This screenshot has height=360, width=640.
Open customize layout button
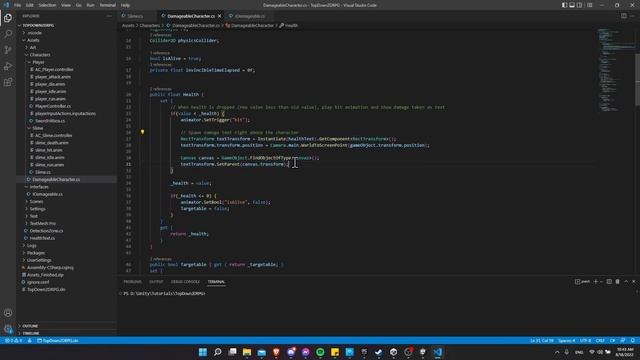pos(589,5)
